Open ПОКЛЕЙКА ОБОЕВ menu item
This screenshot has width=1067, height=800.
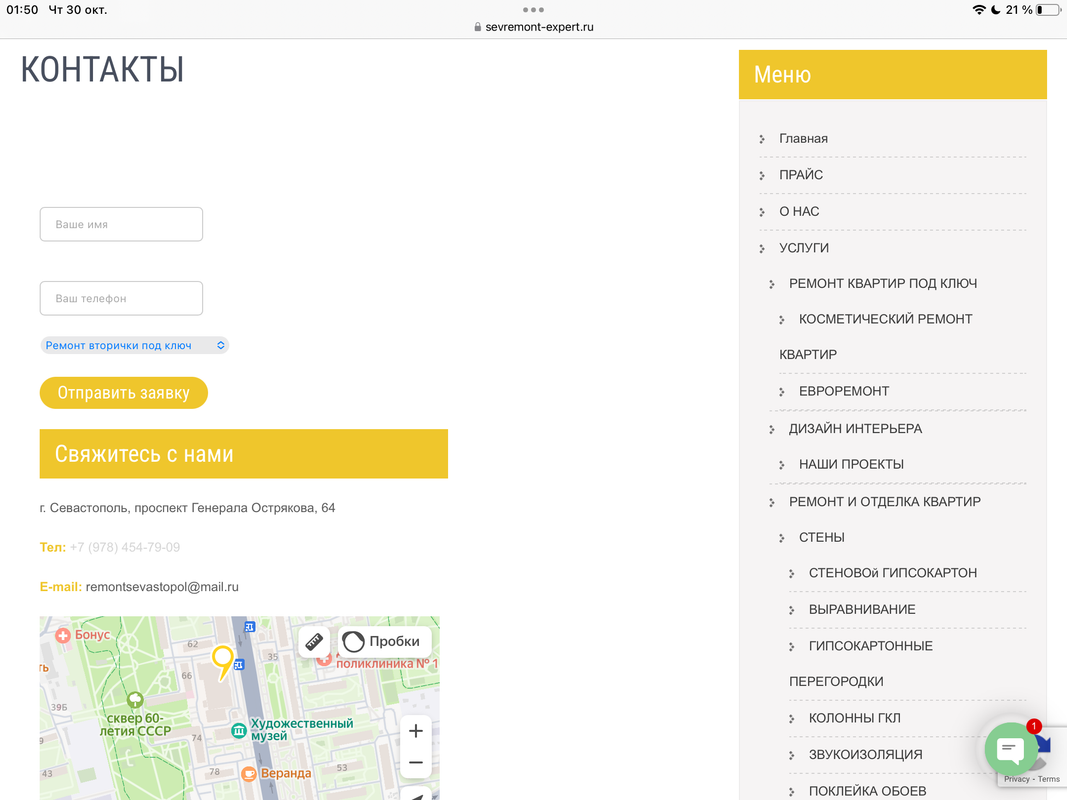point(868,791)
